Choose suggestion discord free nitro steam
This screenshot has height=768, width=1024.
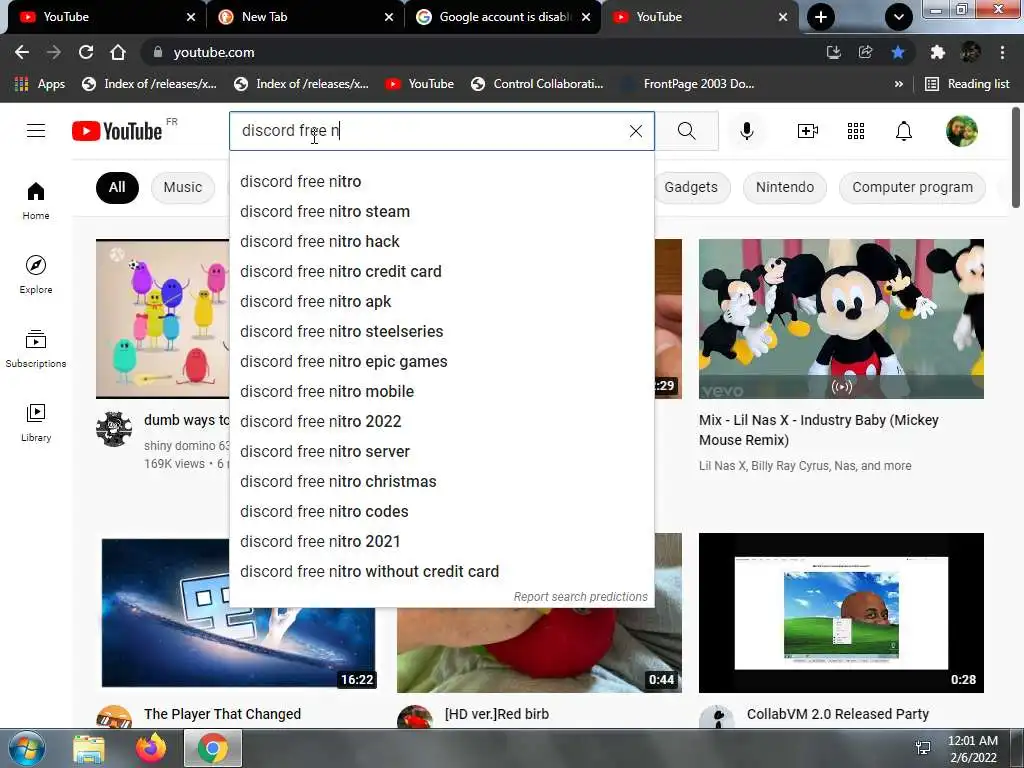pos(442,212)
